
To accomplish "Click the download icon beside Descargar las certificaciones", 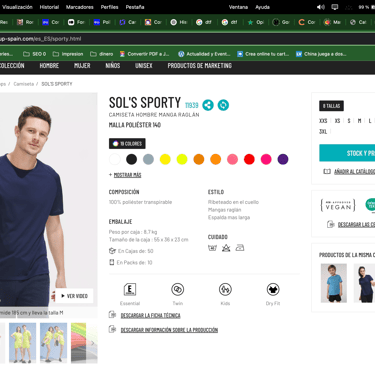I will [x=330, y=224].
